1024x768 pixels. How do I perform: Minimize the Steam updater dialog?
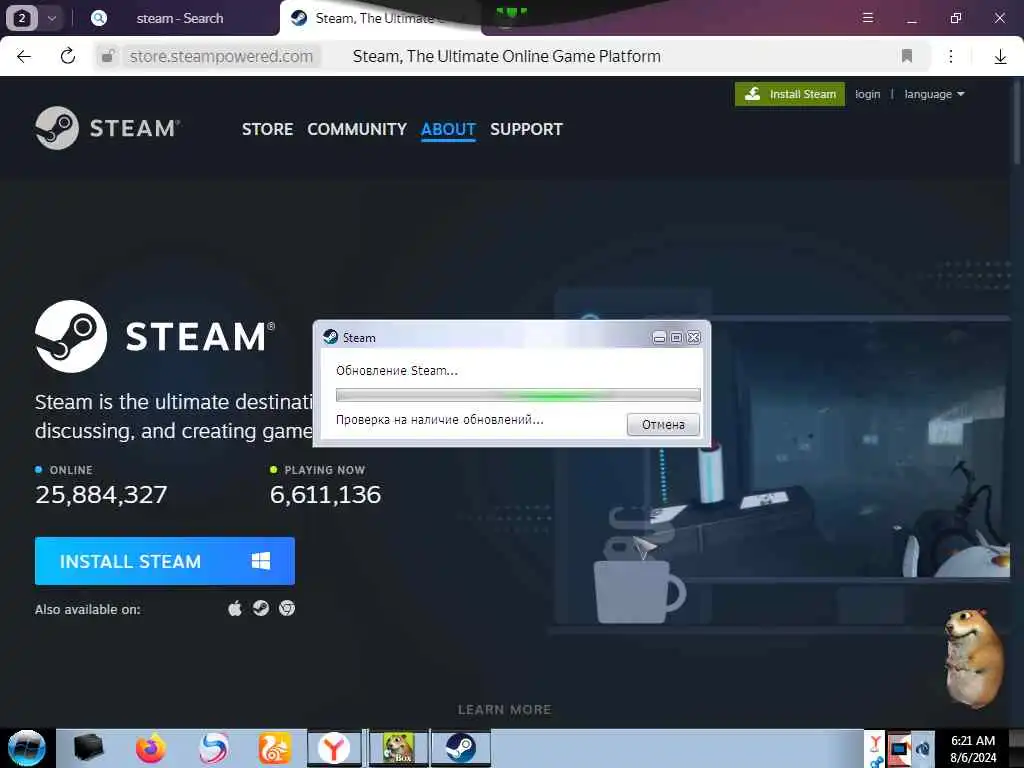(659, 337)
